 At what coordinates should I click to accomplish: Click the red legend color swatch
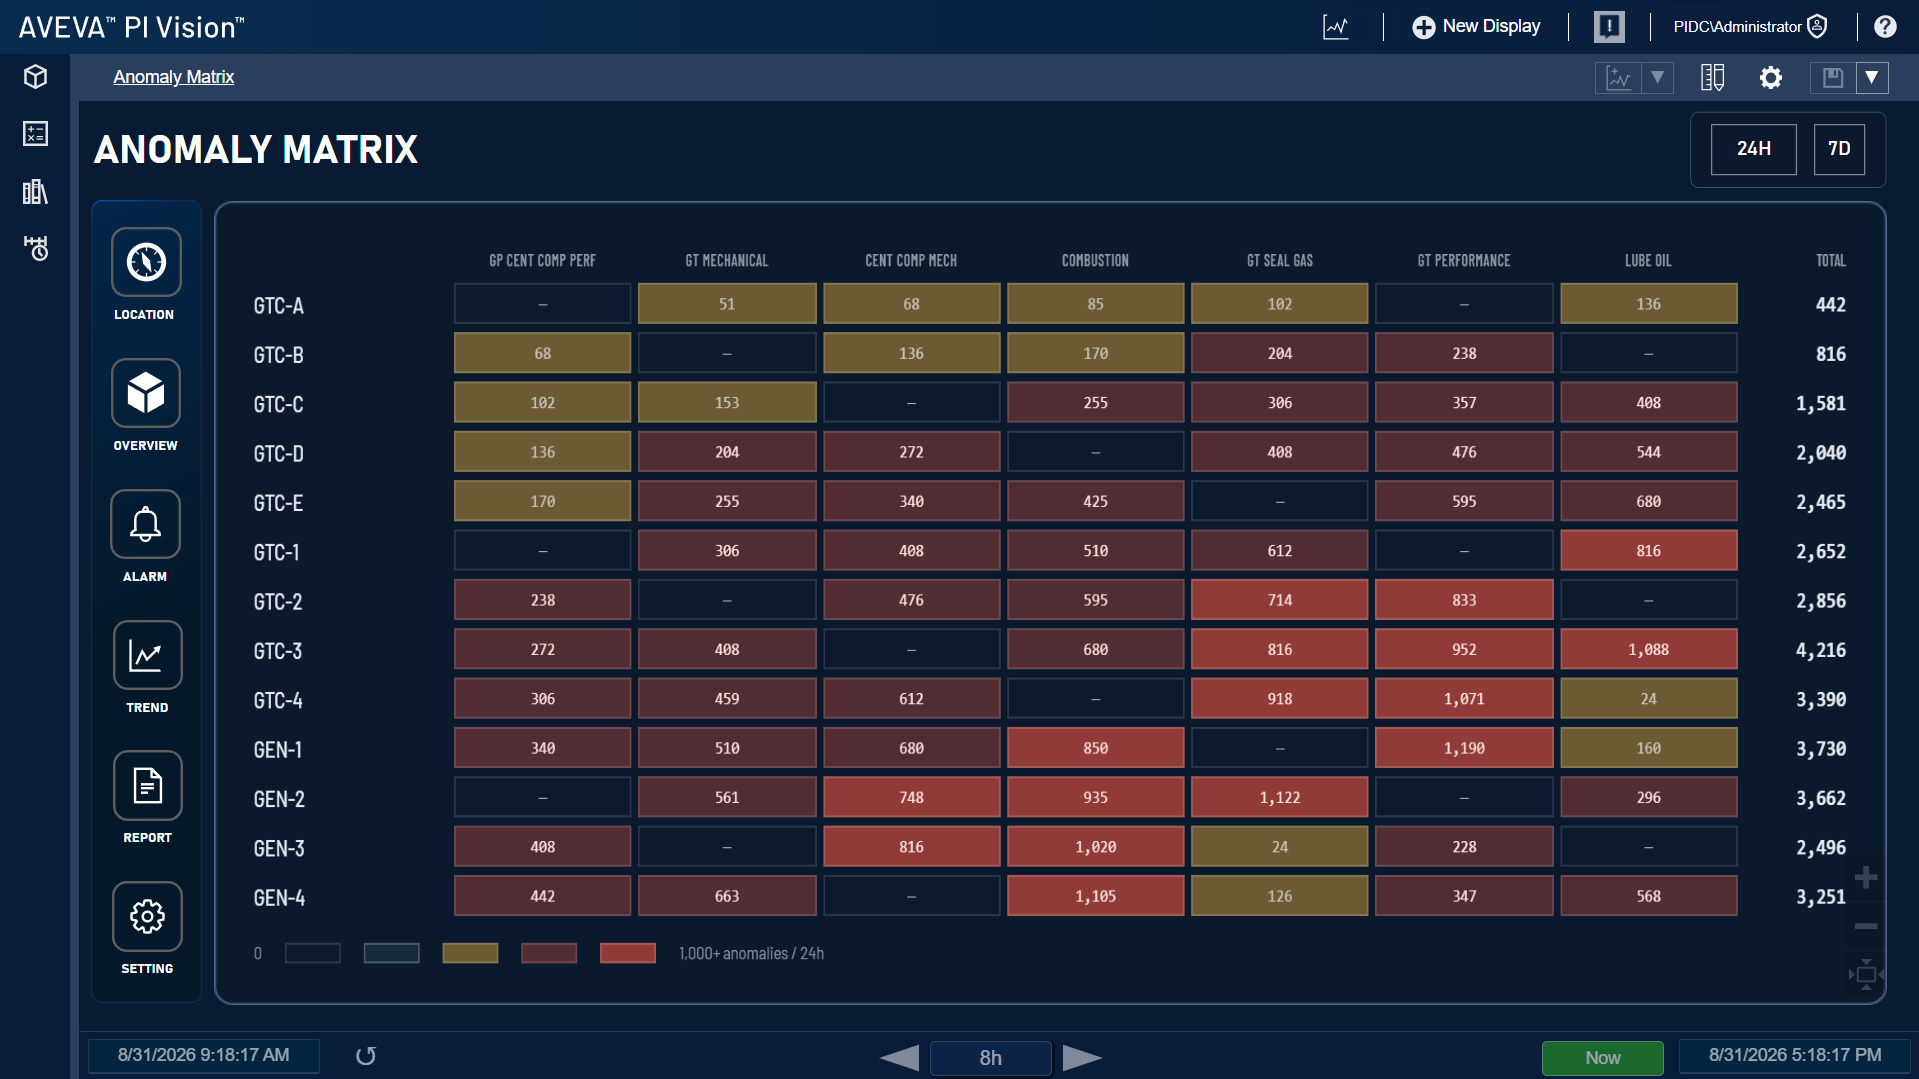tap(627, 953)
